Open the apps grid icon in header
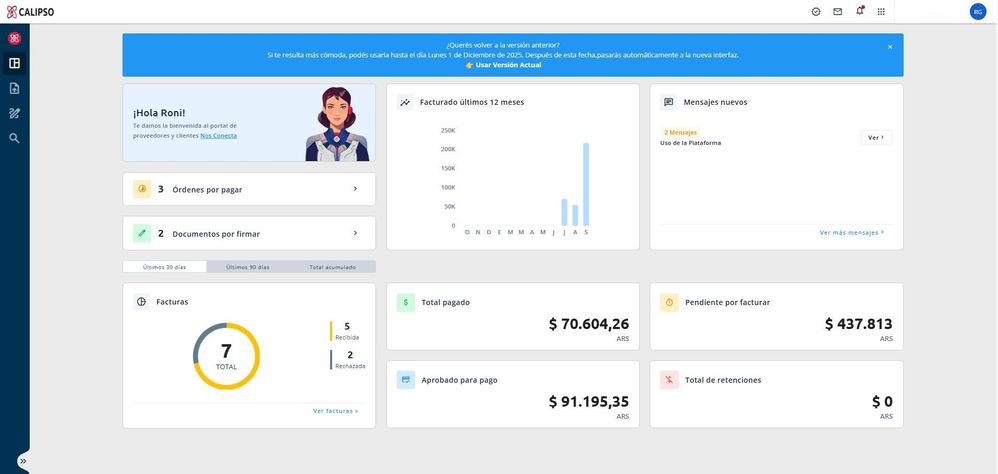 [882, 11]
